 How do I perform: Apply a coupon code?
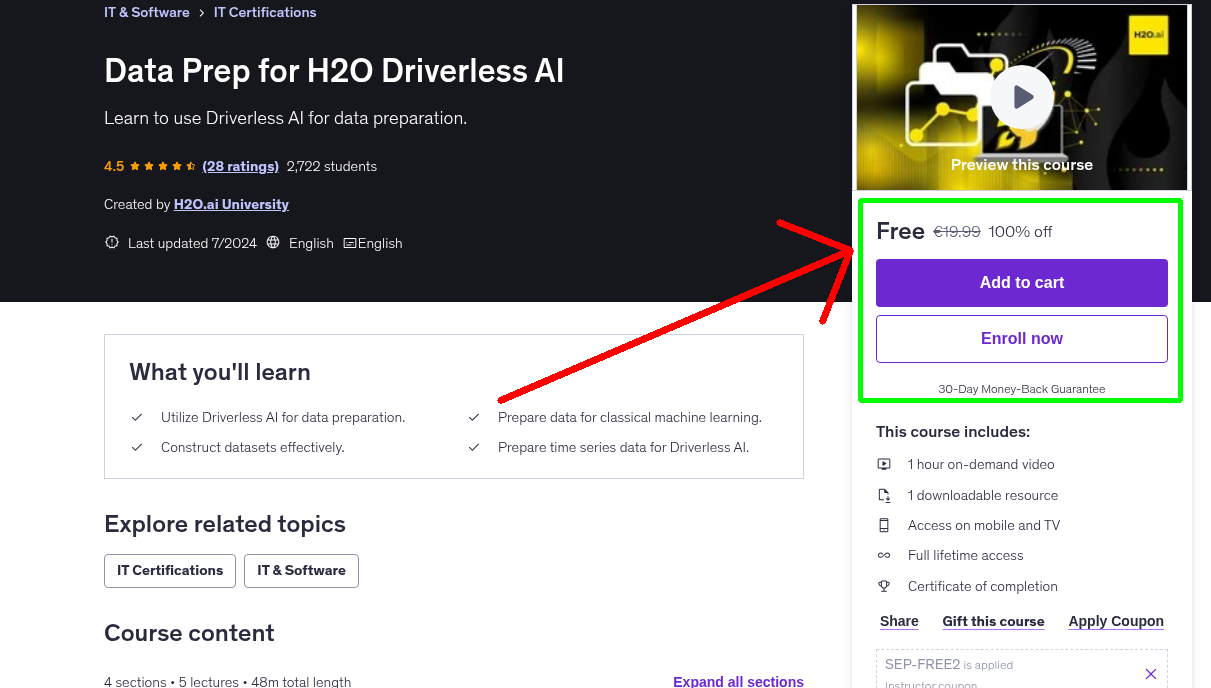click(x=1116, y=621)
